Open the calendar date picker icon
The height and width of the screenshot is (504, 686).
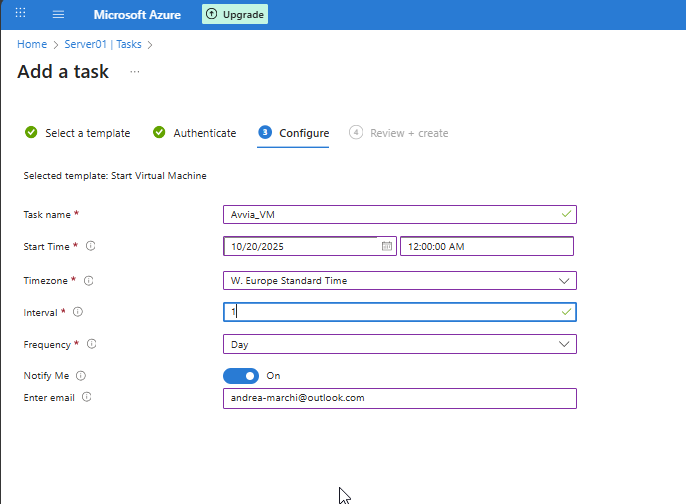coord(387,246)
